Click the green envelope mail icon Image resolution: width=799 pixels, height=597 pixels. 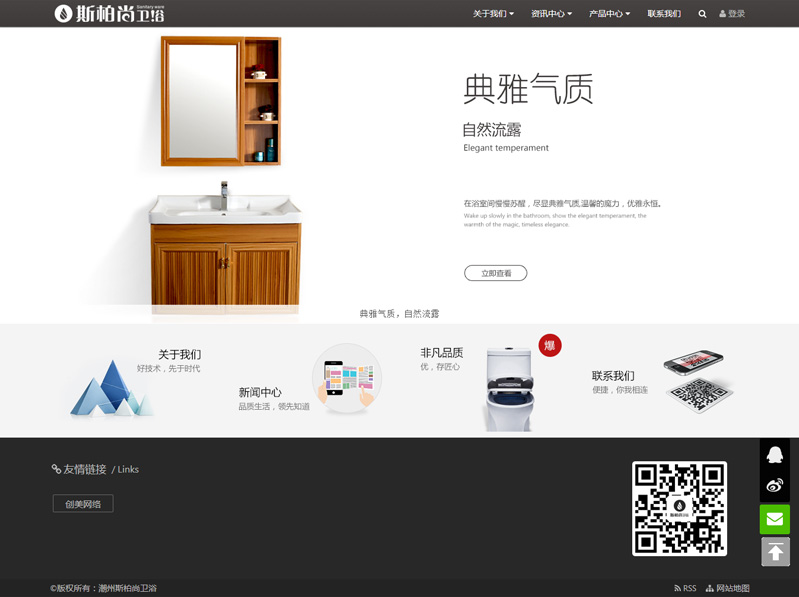(x=775, y=519)
